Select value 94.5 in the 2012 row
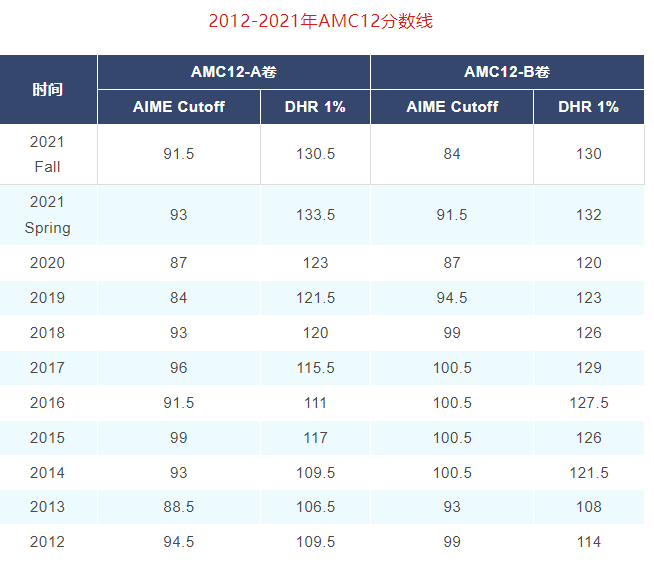This screenshot has width=654, height=566. pos(179,542)
